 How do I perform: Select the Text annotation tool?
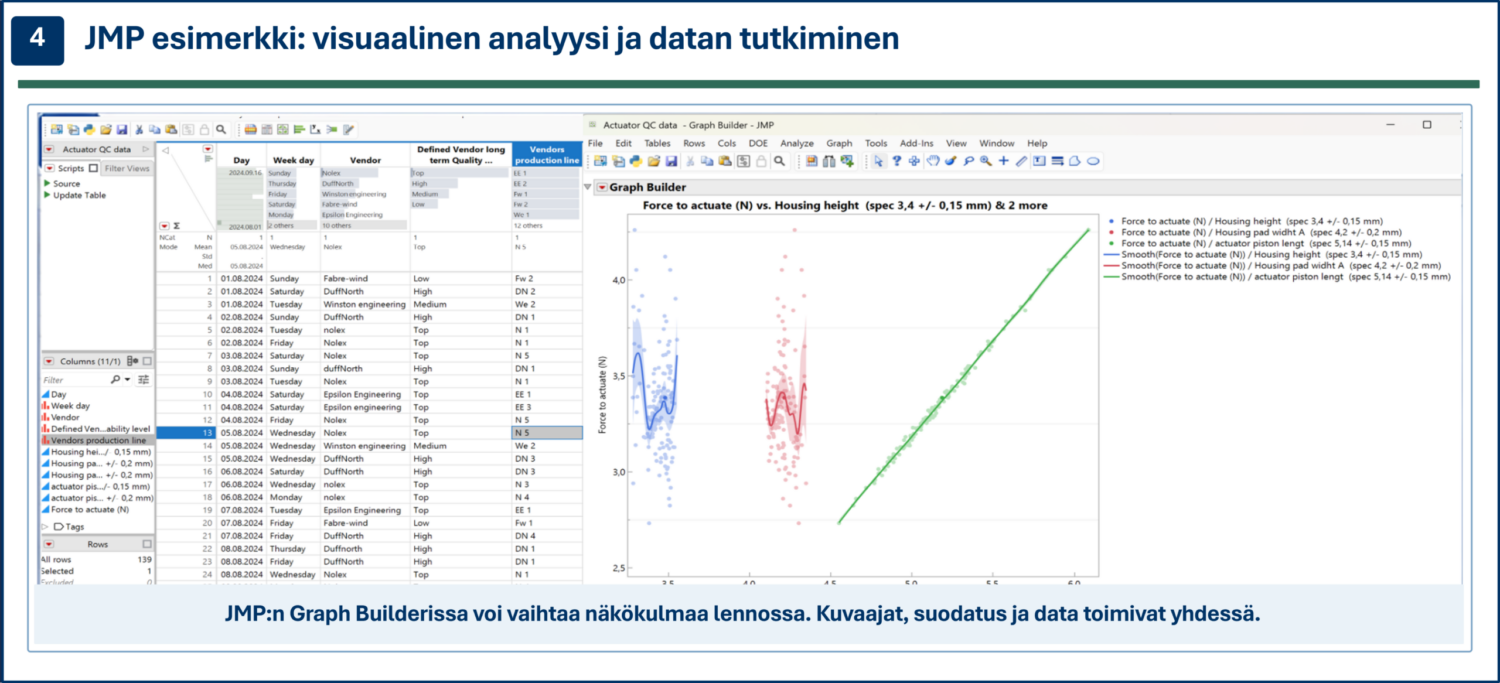(x=1039, y=160)
